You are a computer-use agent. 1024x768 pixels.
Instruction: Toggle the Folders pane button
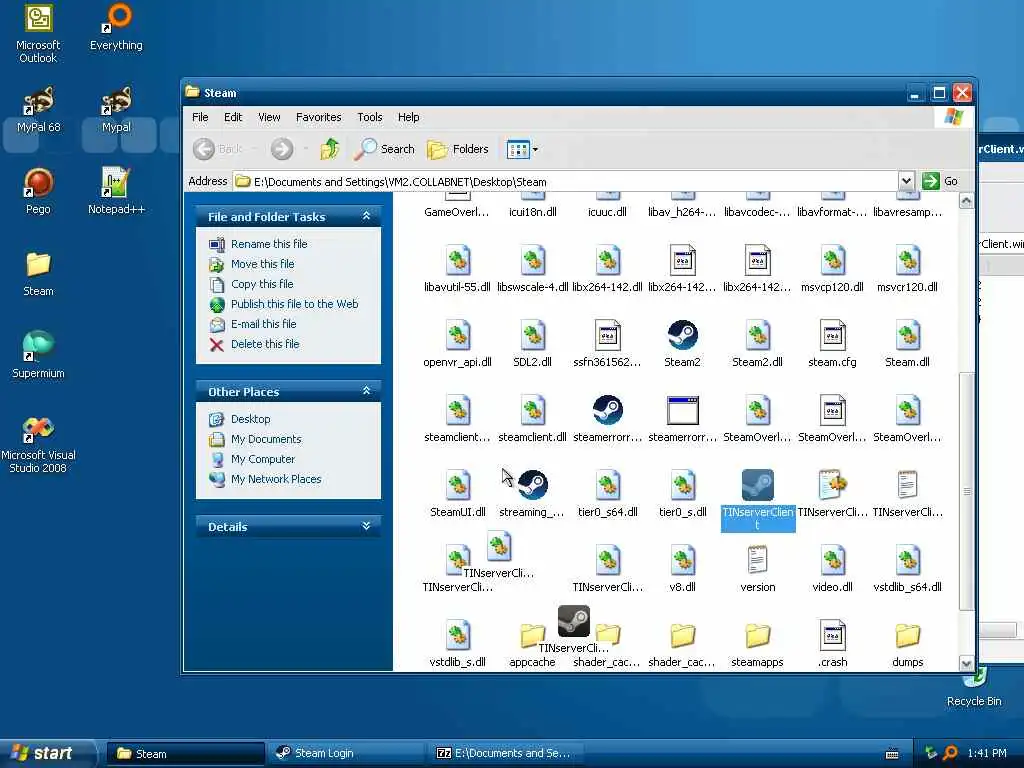coord(457,149)
